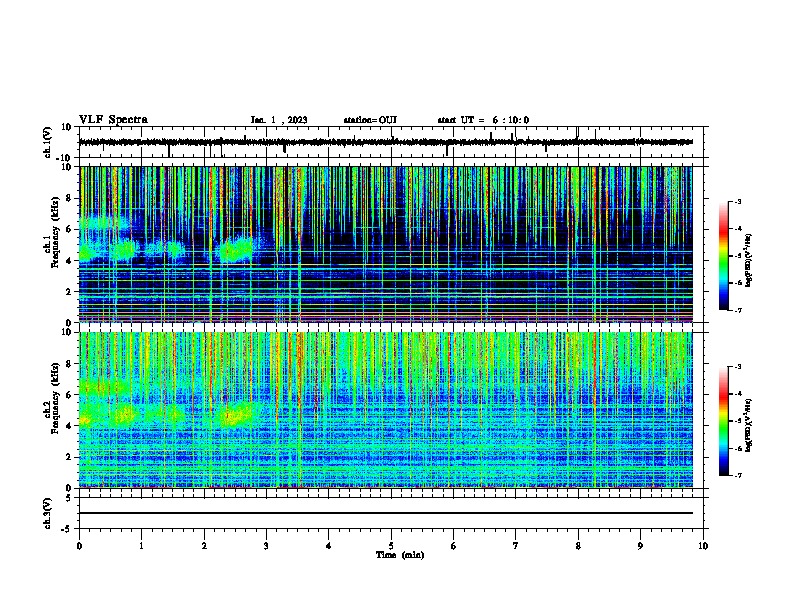Click time axis tick label "3"
The height and width of the screenshot is (612, 792).
[x=266, y=546]
